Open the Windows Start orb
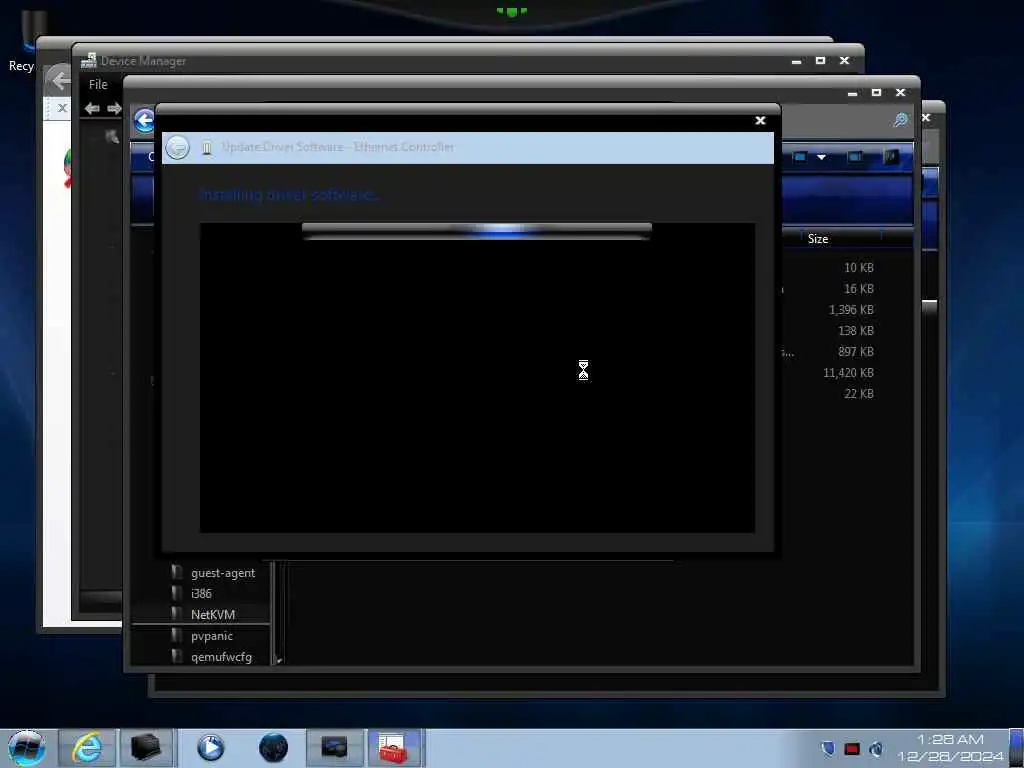Viewport: 1024px width, 768px height. (x=26, y=748)
